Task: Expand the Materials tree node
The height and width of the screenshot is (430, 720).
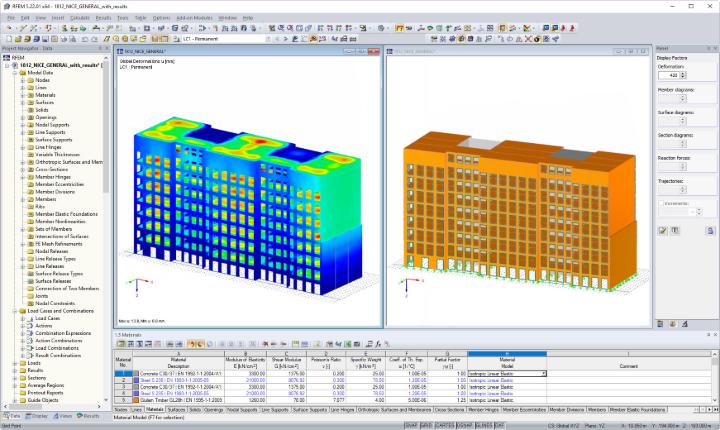Action: pos(22,95)
